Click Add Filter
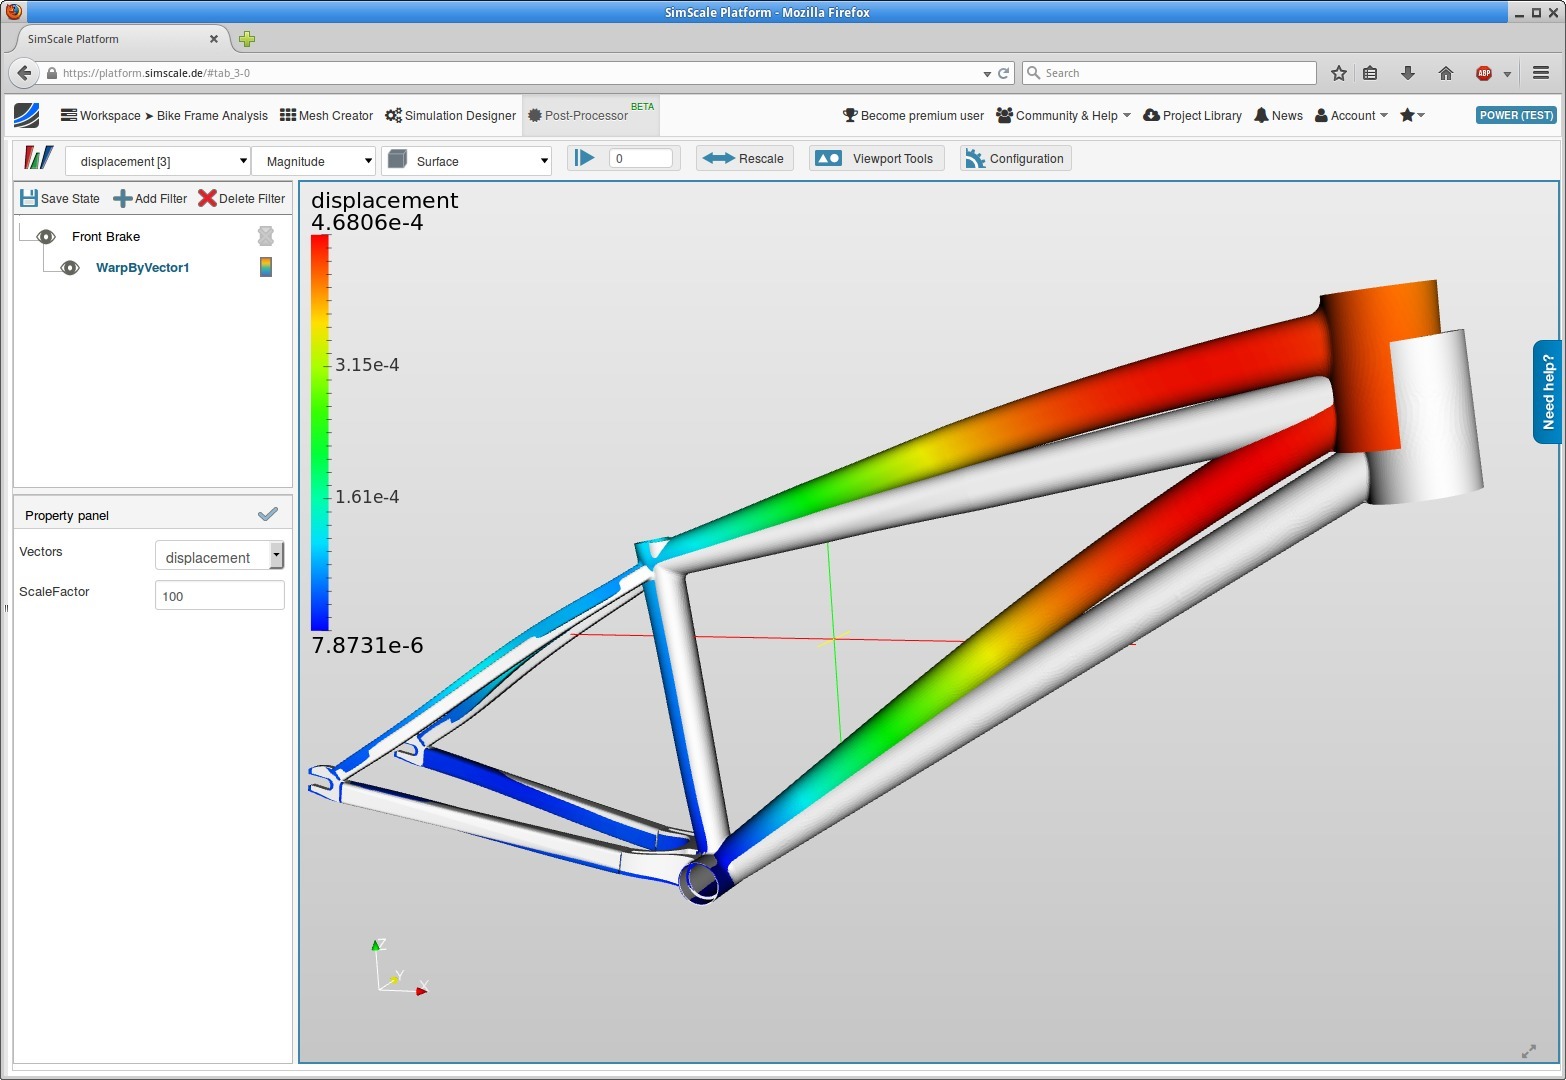 150,198
